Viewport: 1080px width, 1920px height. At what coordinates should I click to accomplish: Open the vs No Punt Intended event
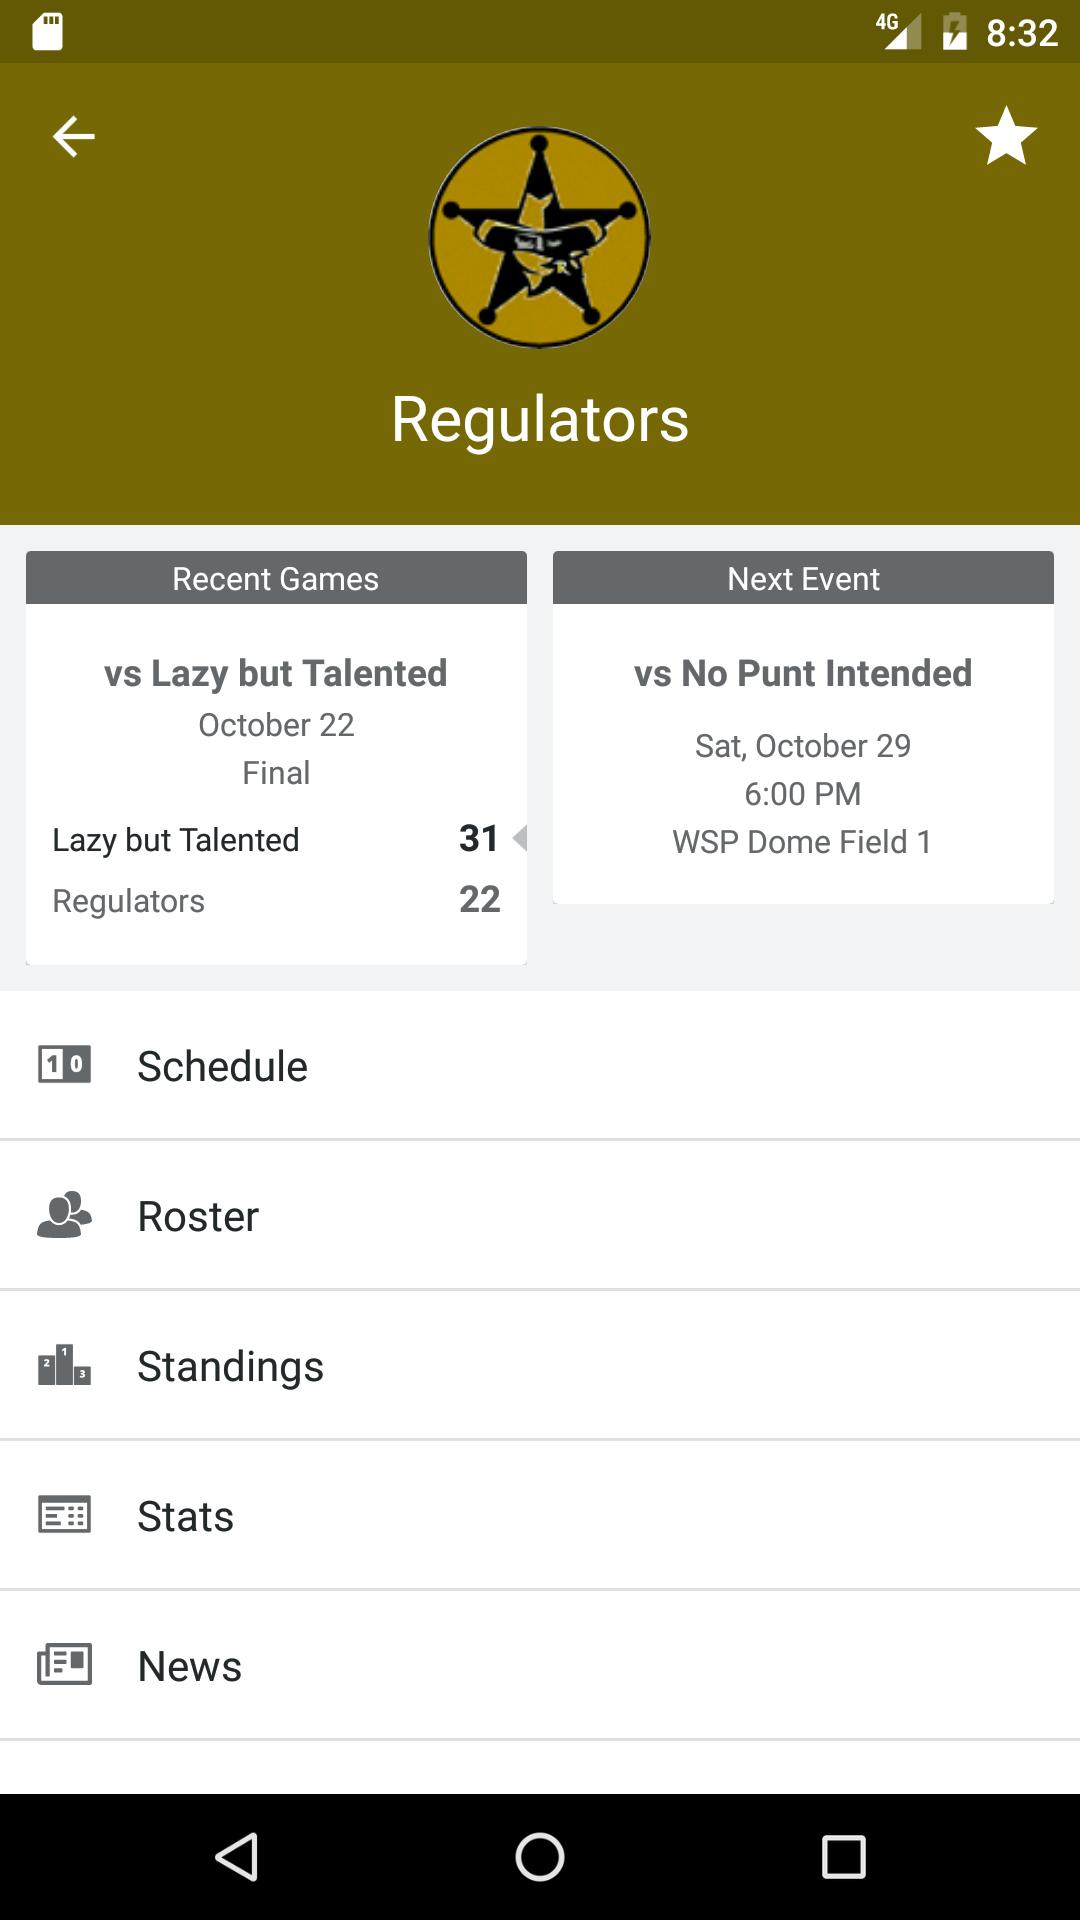803,673
